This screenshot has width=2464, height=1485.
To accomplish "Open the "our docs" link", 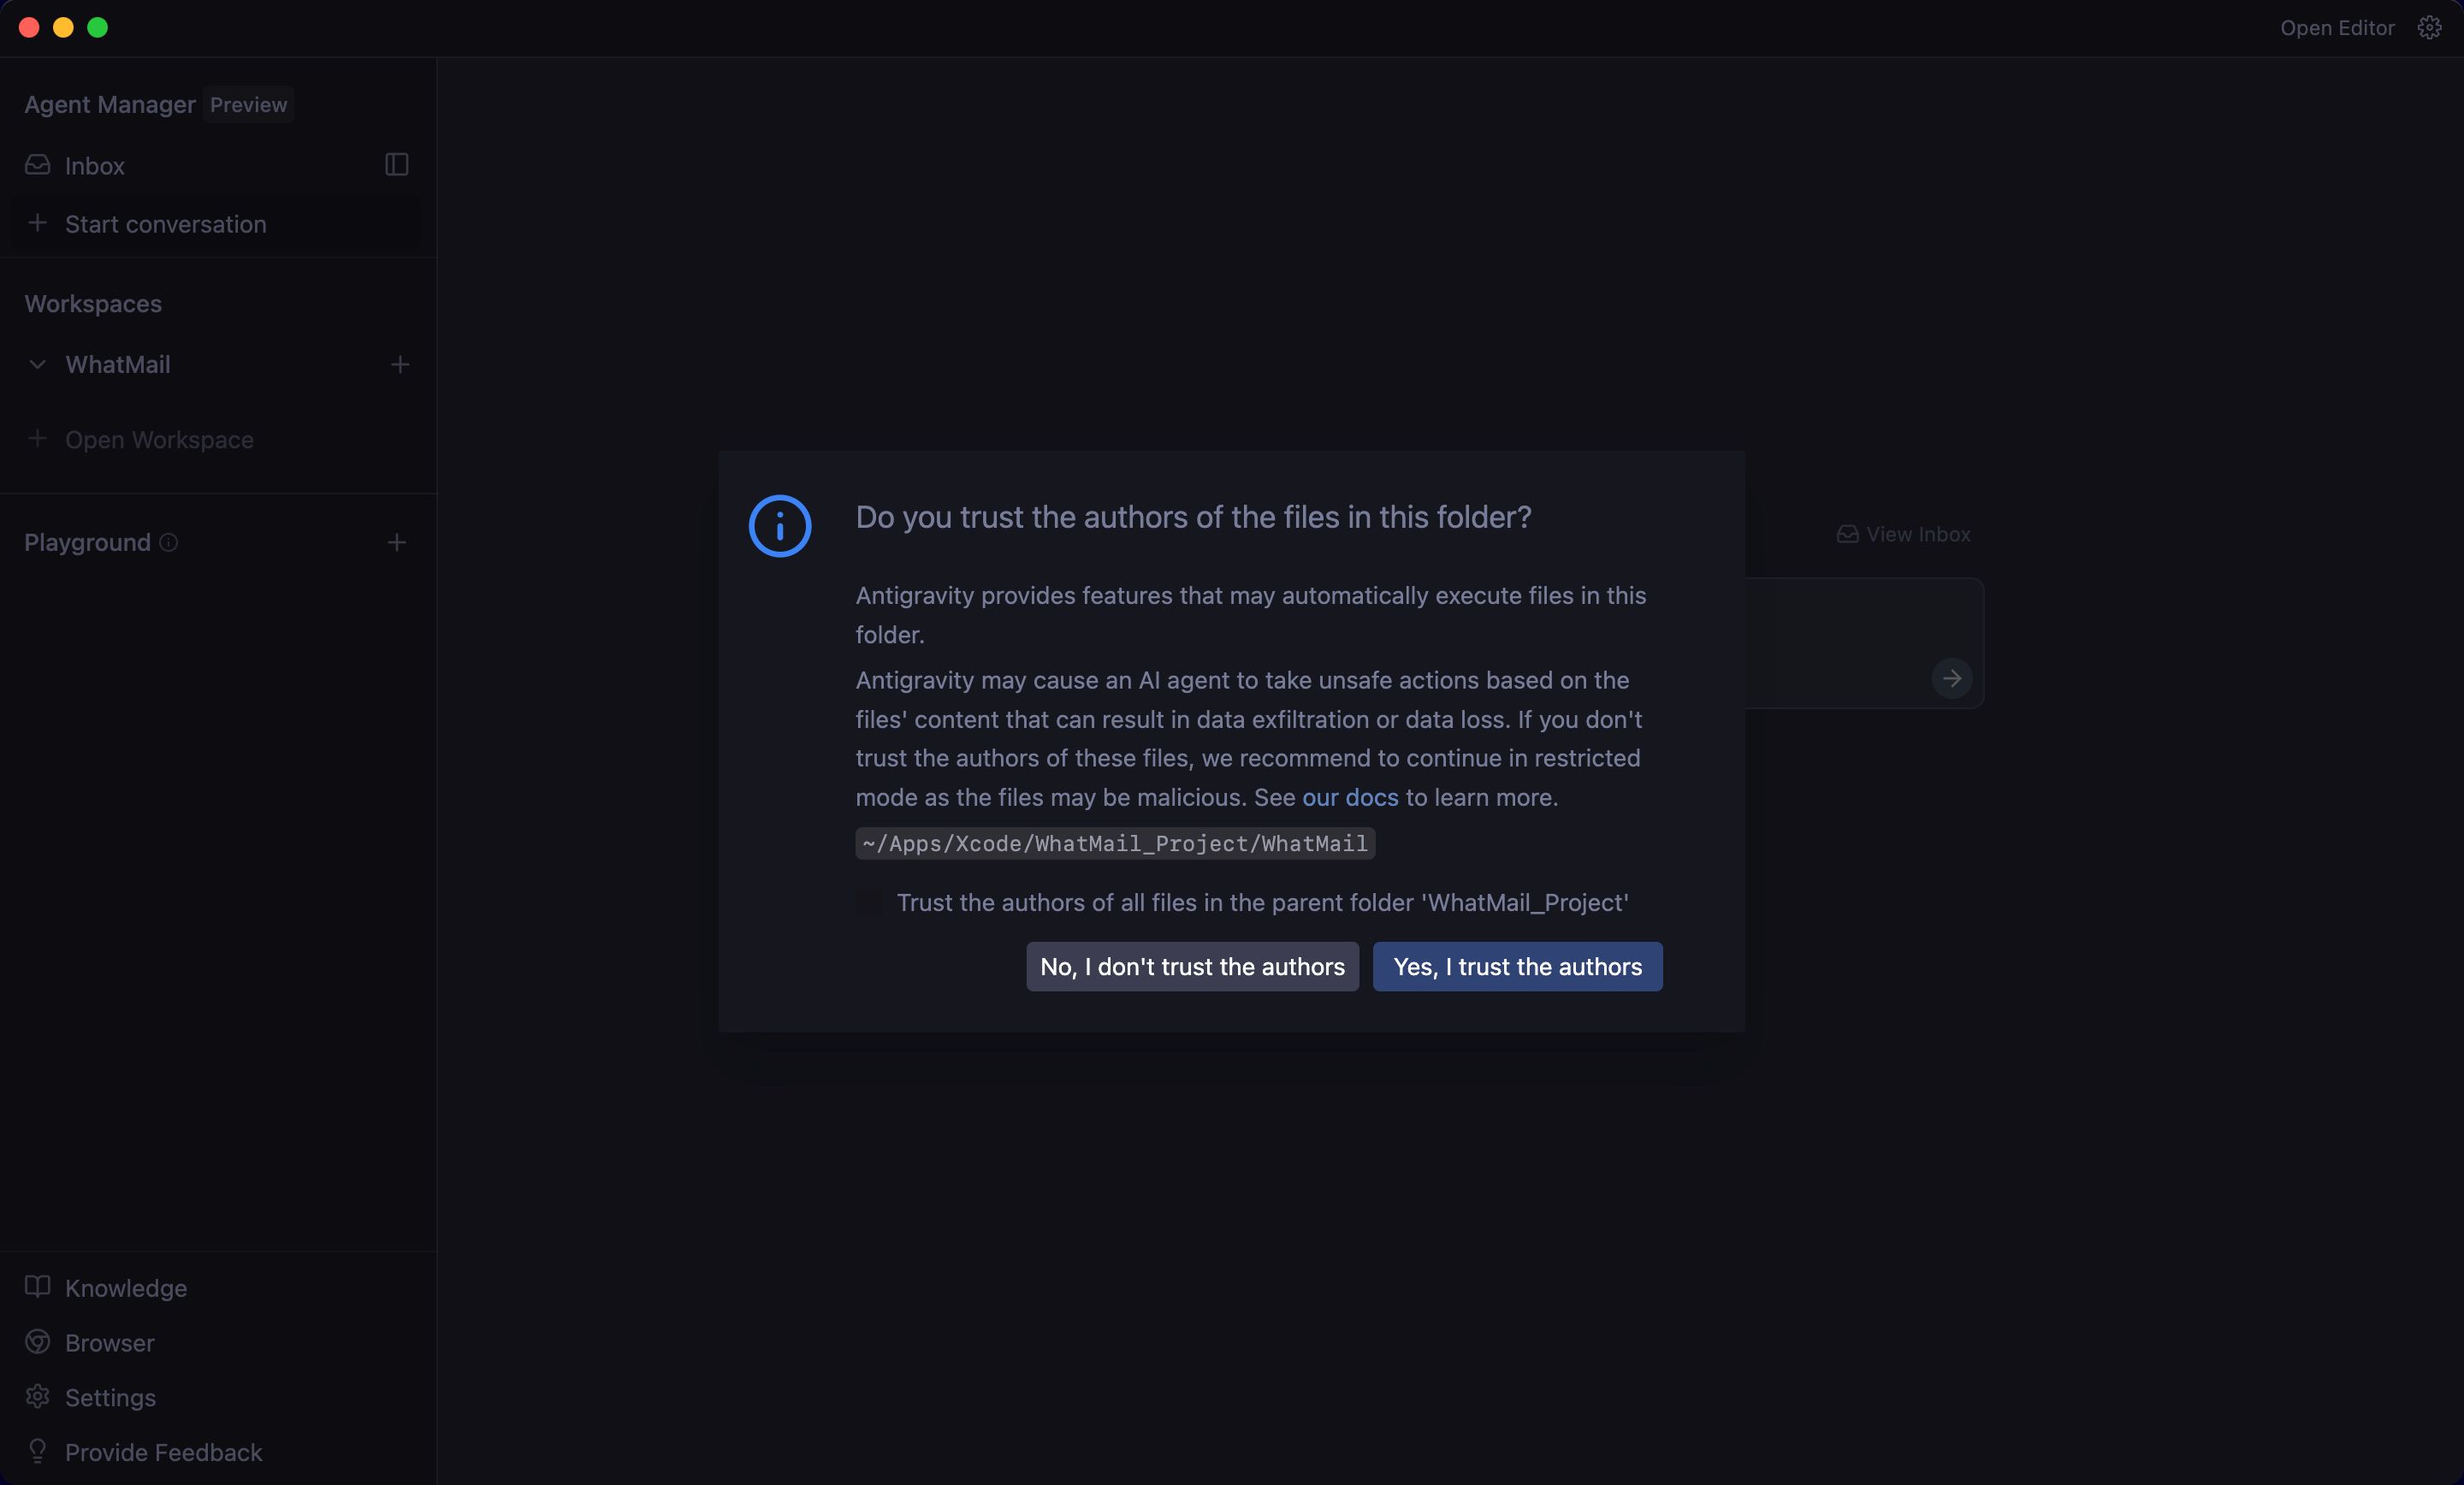I will [1350, 797].
